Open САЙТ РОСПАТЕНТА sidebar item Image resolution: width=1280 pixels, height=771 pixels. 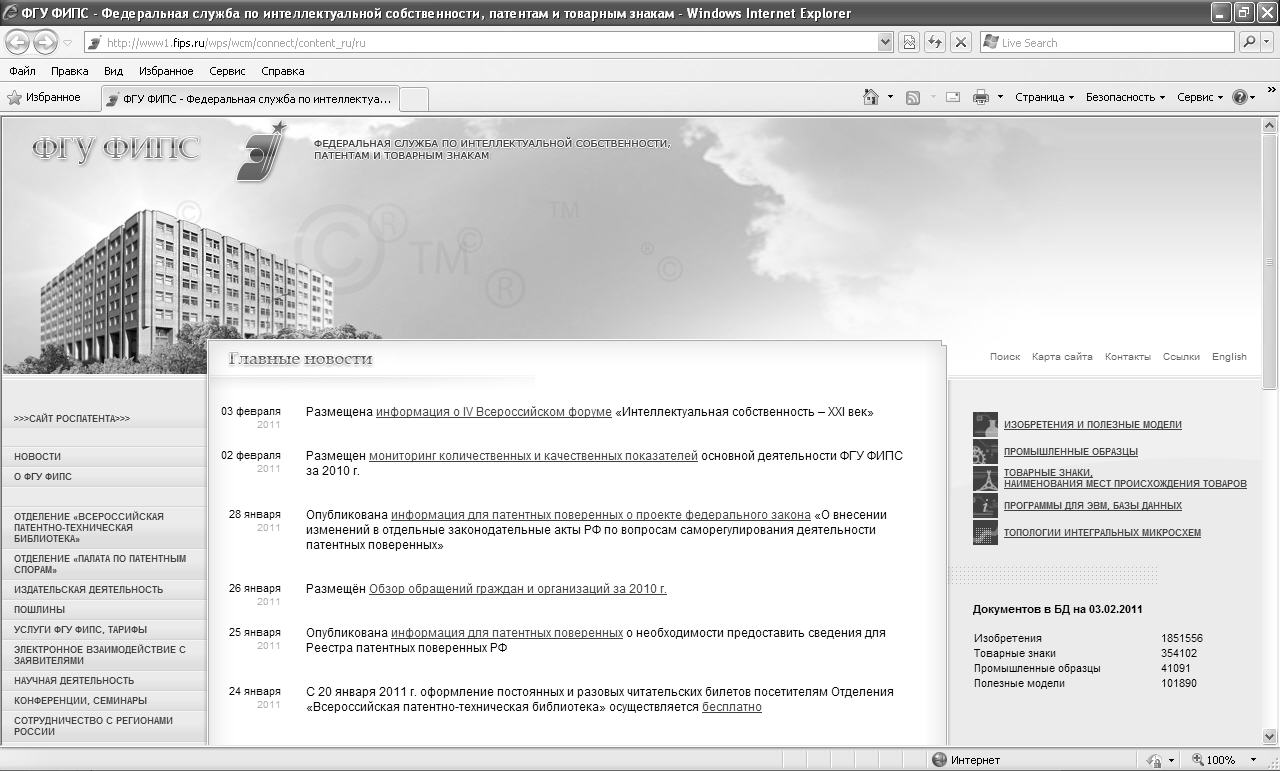pyautogui.click(x=72, y=419)
